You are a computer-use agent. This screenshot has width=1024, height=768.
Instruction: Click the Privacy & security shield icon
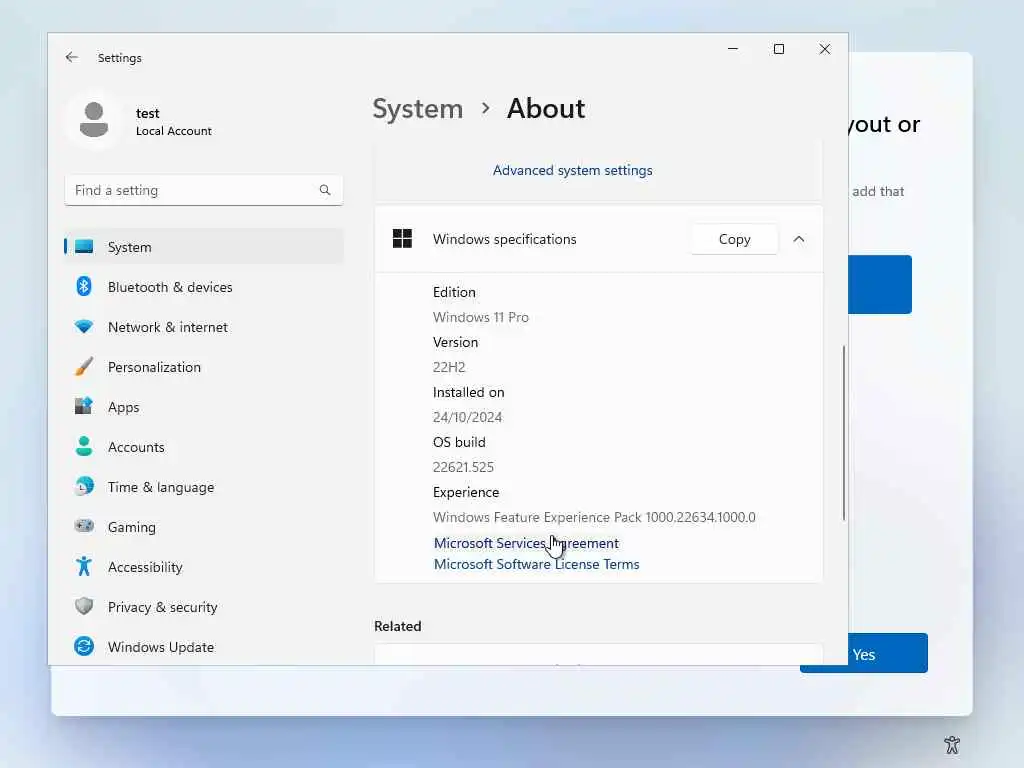[84, 606]
